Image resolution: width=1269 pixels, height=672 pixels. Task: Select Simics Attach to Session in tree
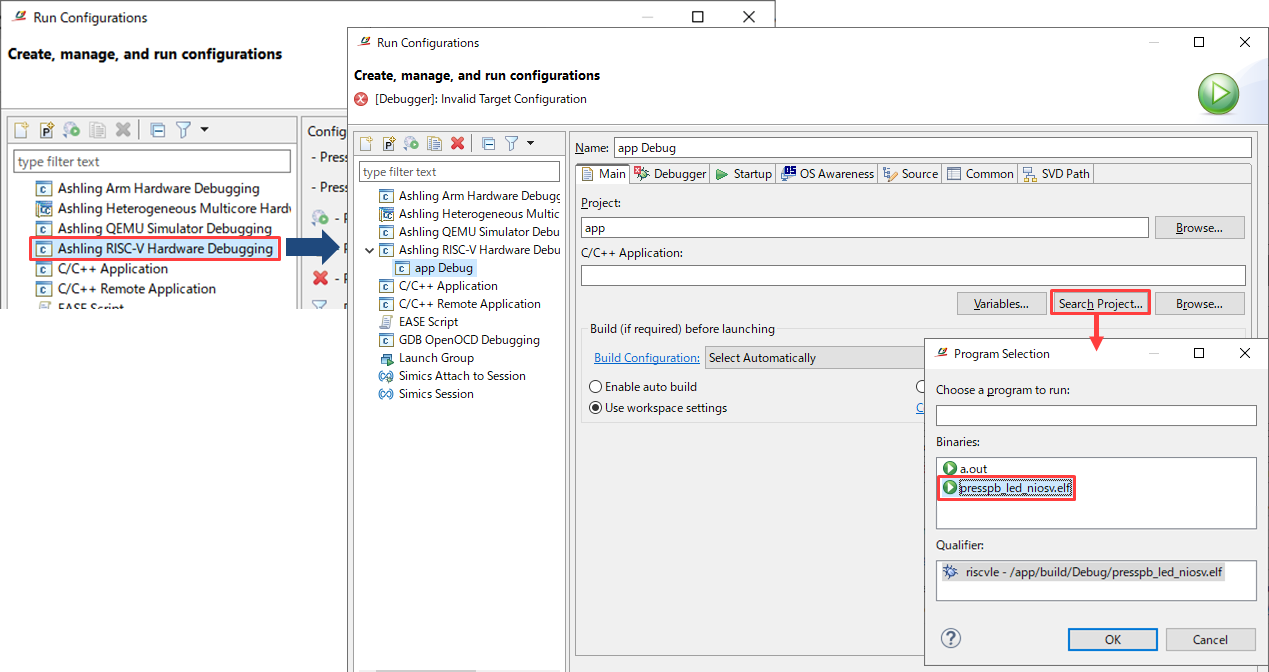(x=452, y=376)
